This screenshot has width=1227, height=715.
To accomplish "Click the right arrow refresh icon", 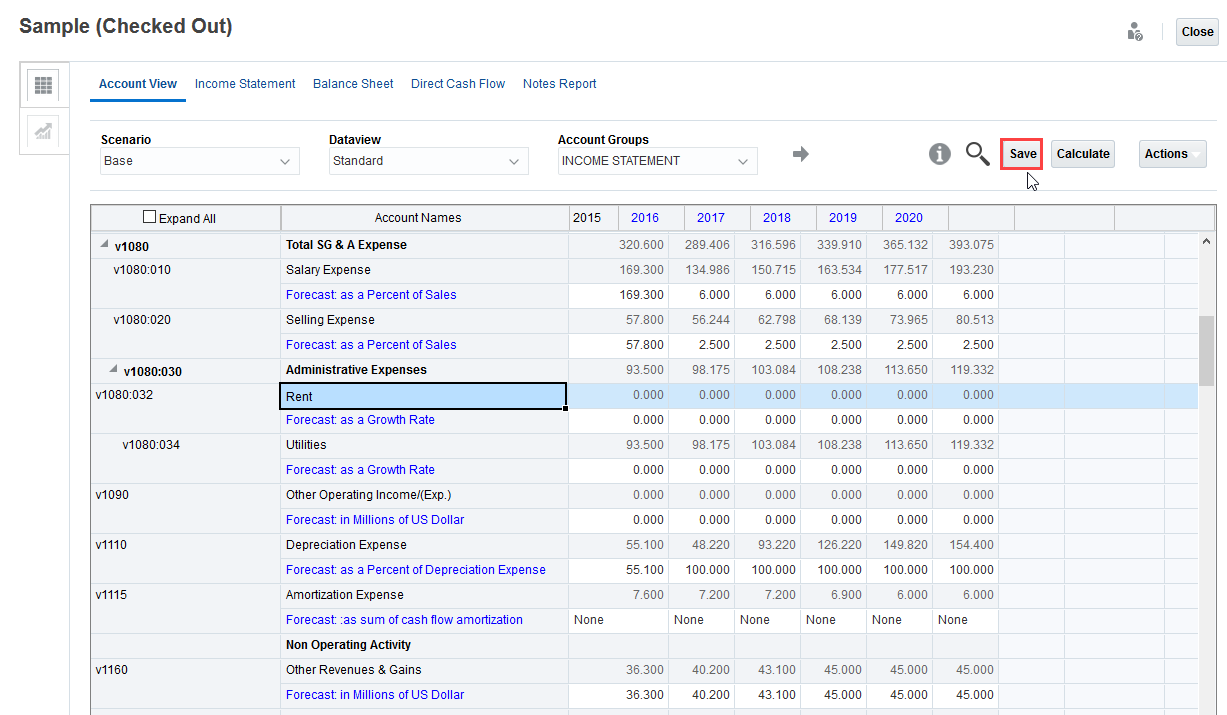I will (x=800, y=154).
